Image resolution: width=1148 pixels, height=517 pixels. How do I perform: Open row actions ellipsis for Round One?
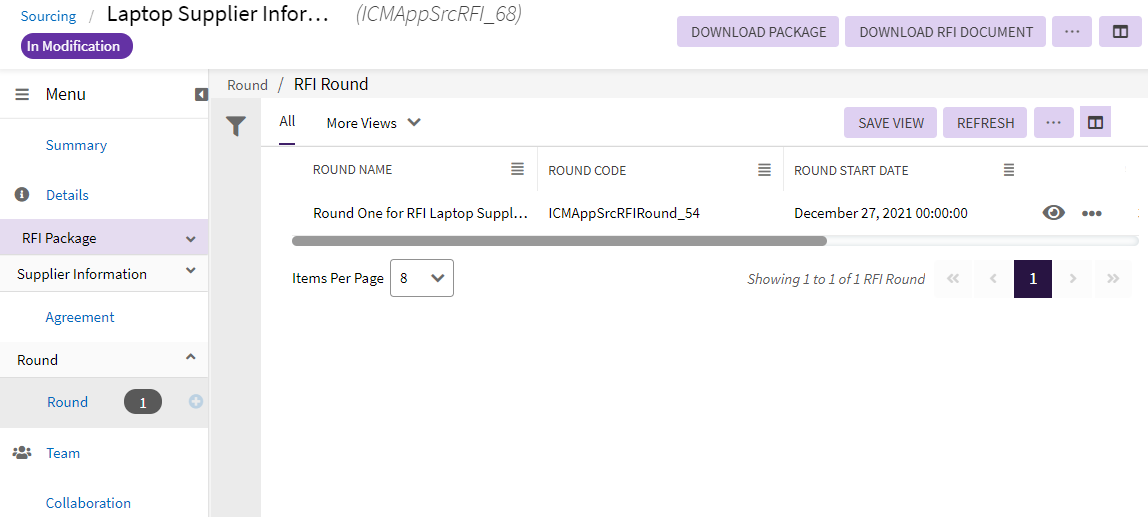1091,213
